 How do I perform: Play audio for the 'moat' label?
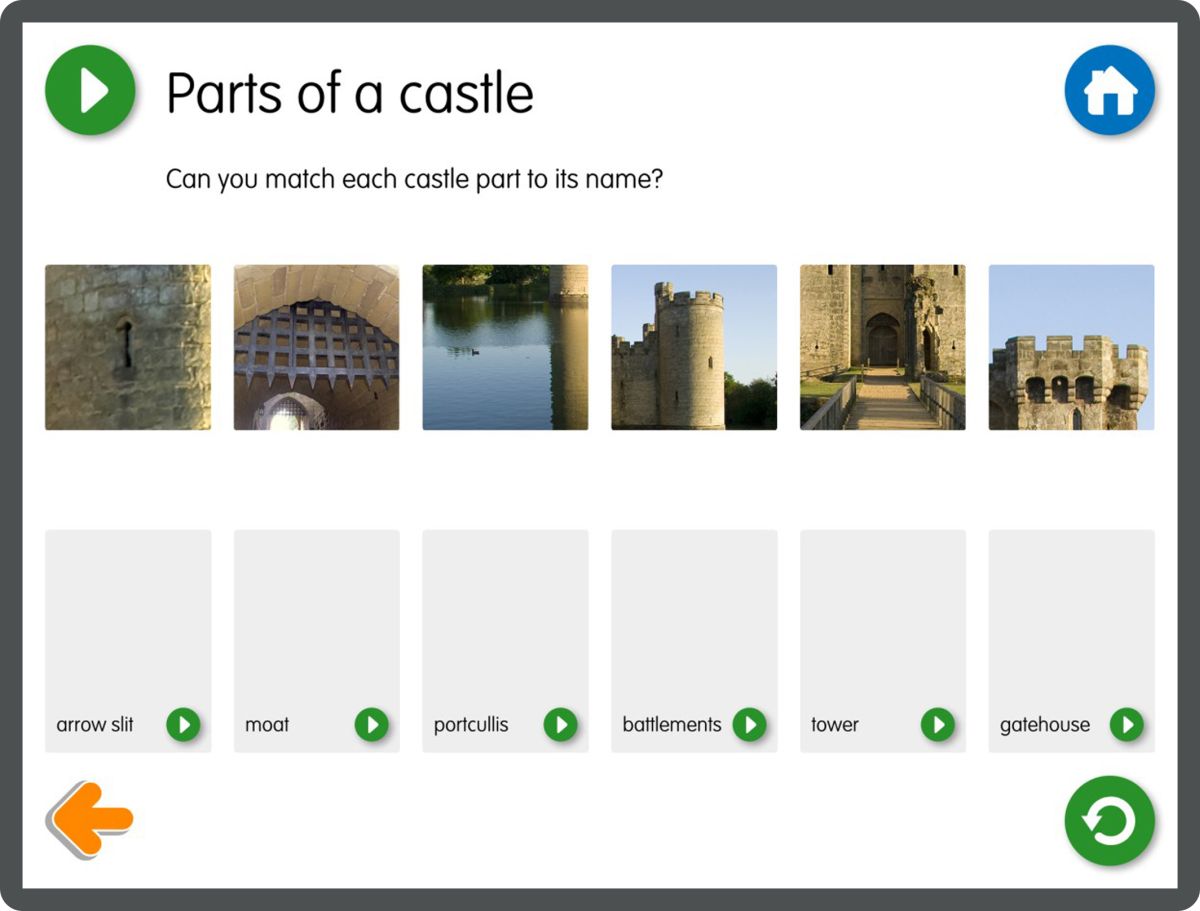[x=371, y=724]
